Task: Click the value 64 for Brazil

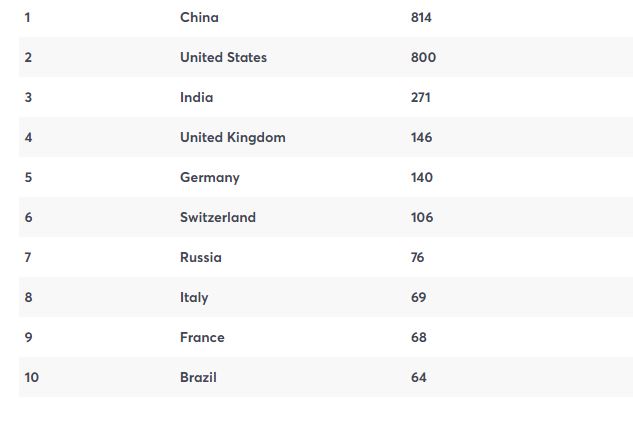Action: click(x=419, y=377)
